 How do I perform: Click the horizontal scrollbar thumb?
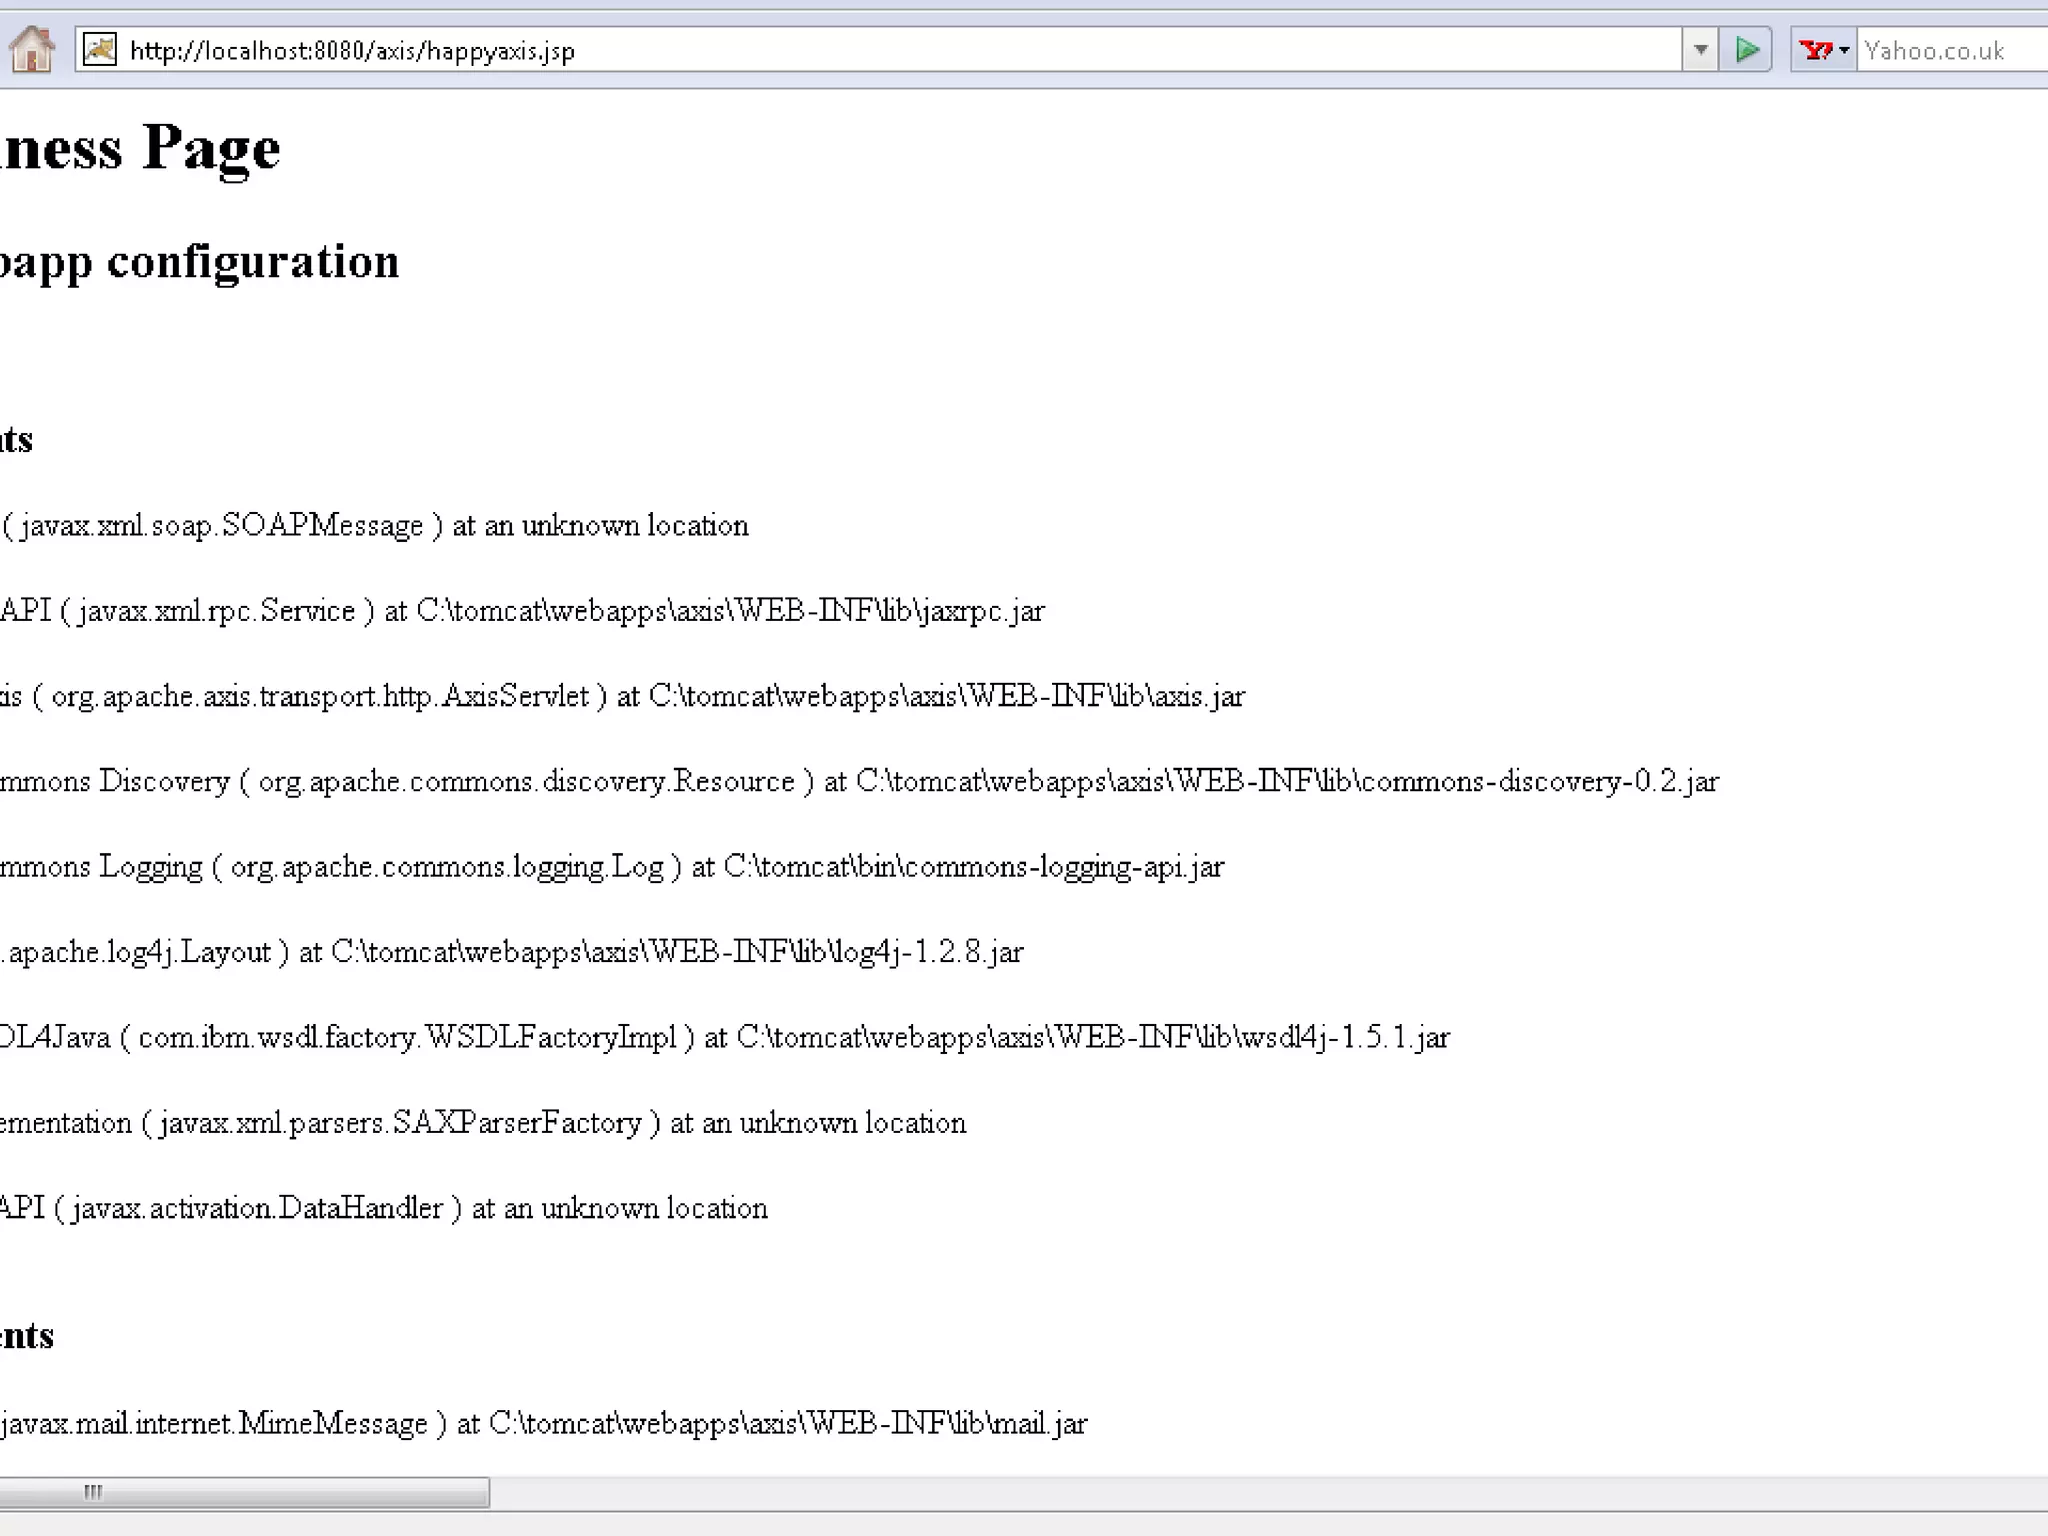click(x=244, y=1492)
